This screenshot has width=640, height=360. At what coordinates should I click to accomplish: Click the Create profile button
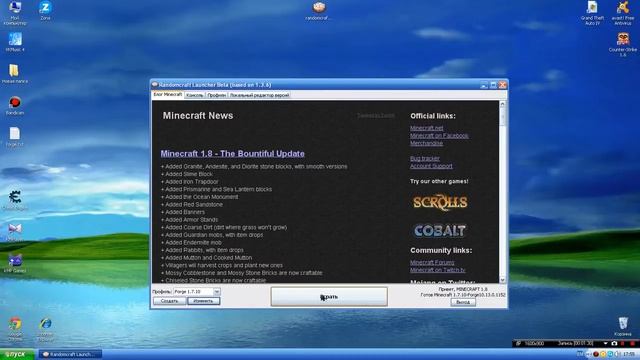point(169,301)
